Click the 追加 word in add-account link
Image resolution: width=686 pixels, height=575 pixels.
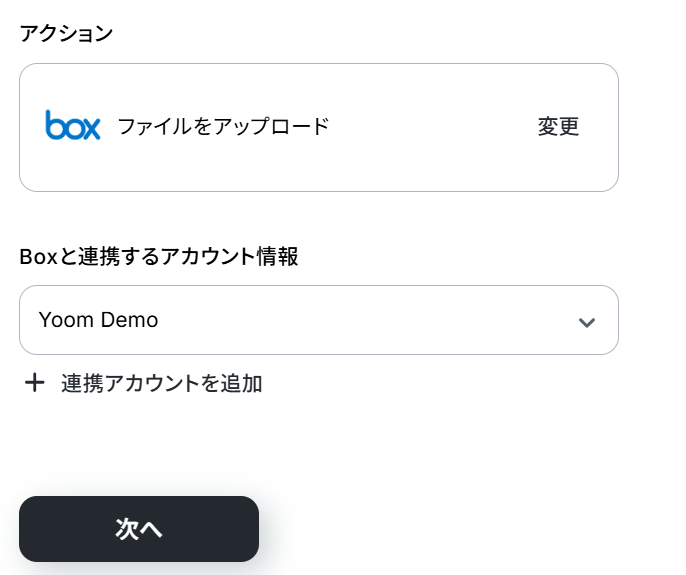241,383
